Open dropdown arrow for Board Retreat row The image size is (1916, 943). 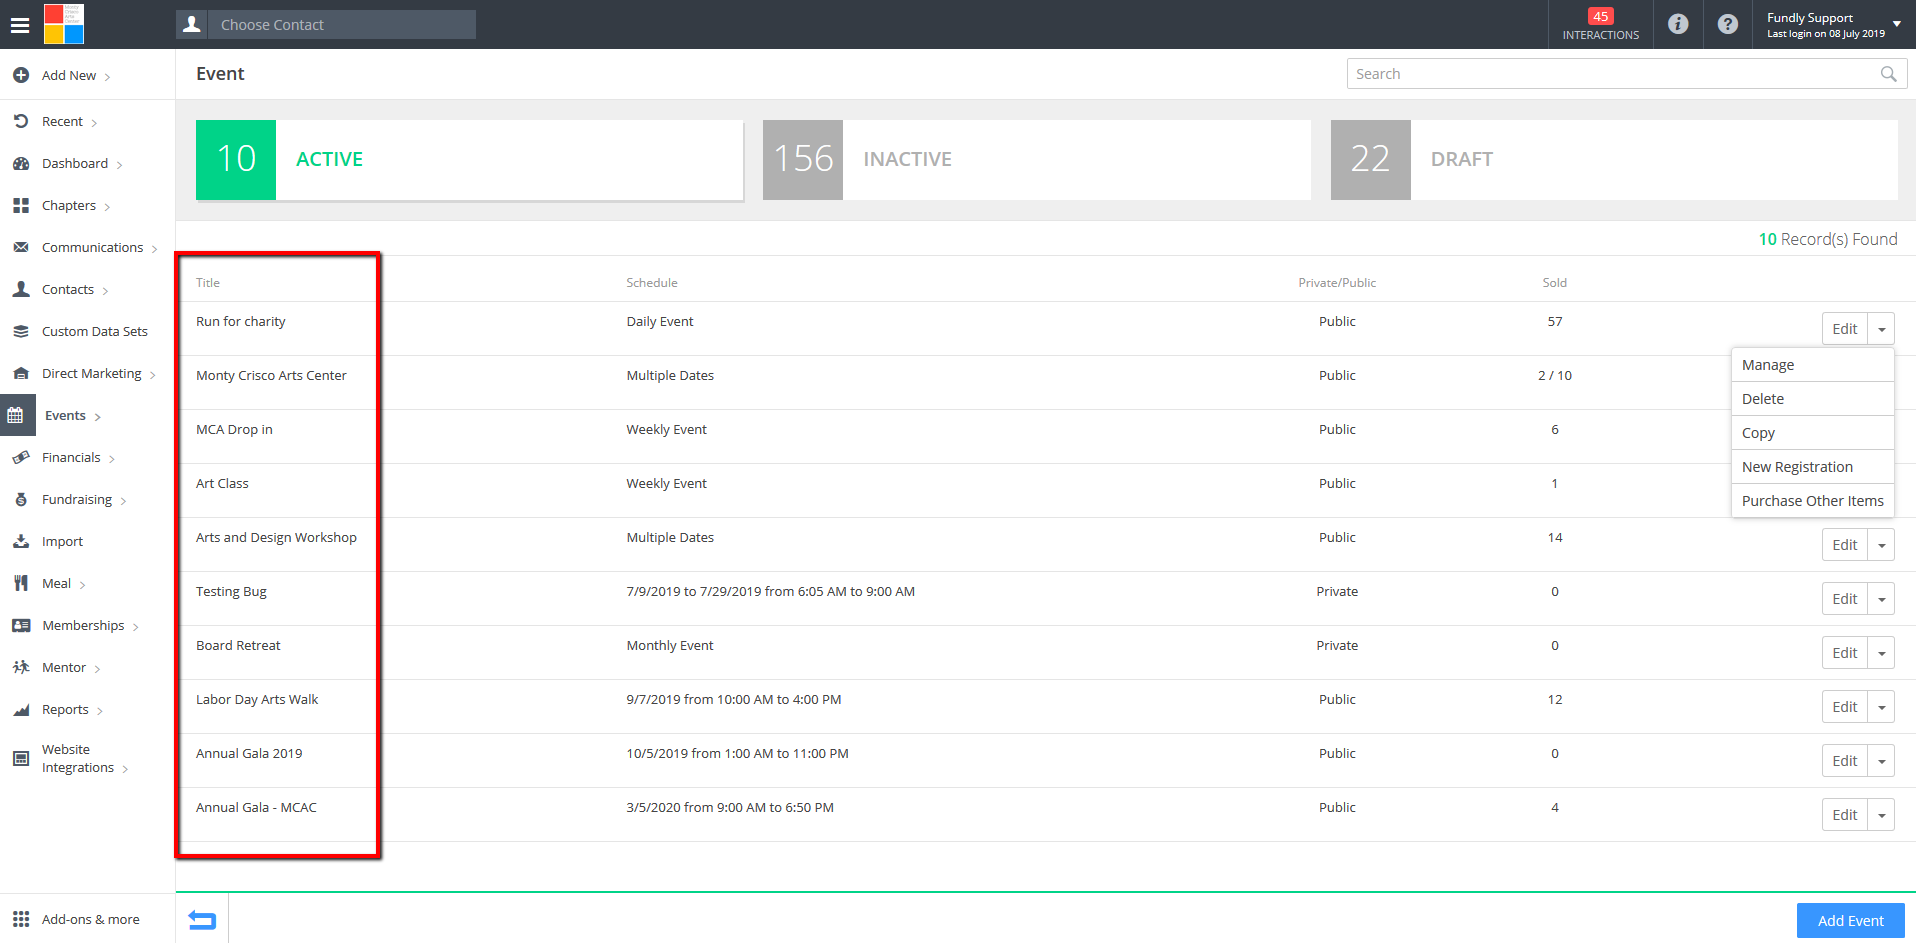coord(1881,653)
